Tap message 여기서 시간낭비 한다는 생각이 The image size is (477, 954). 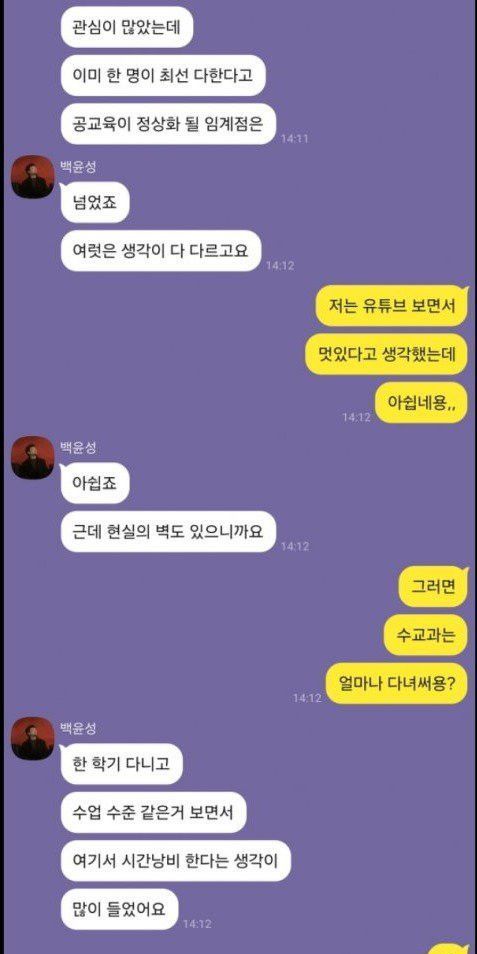[176, 860]
